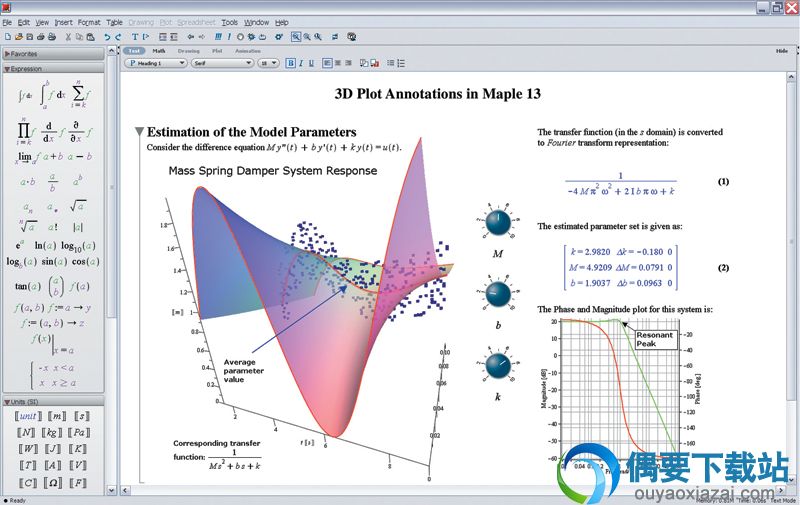Screen dimensions: 800x505
Task: Undo the last action
Action: 107,37
